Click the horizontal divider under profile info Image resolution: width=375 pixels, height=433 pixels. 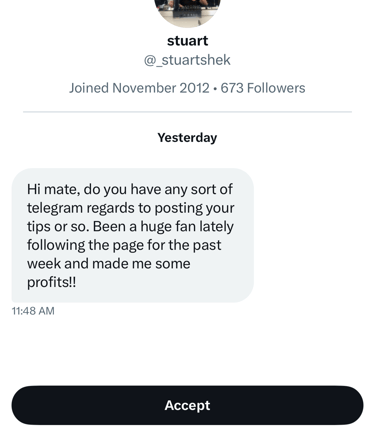[x=187, y=112]
